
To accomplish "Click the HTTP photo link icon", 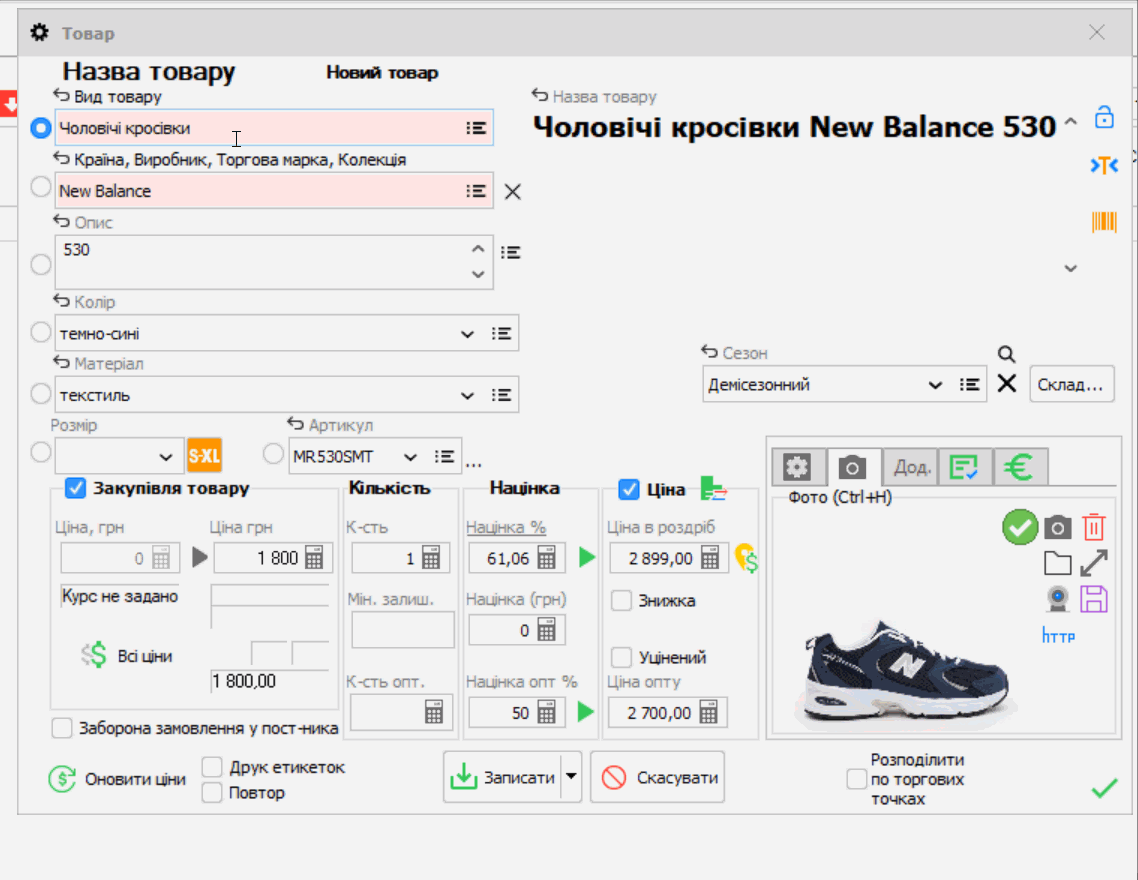I will [1058, 635].
